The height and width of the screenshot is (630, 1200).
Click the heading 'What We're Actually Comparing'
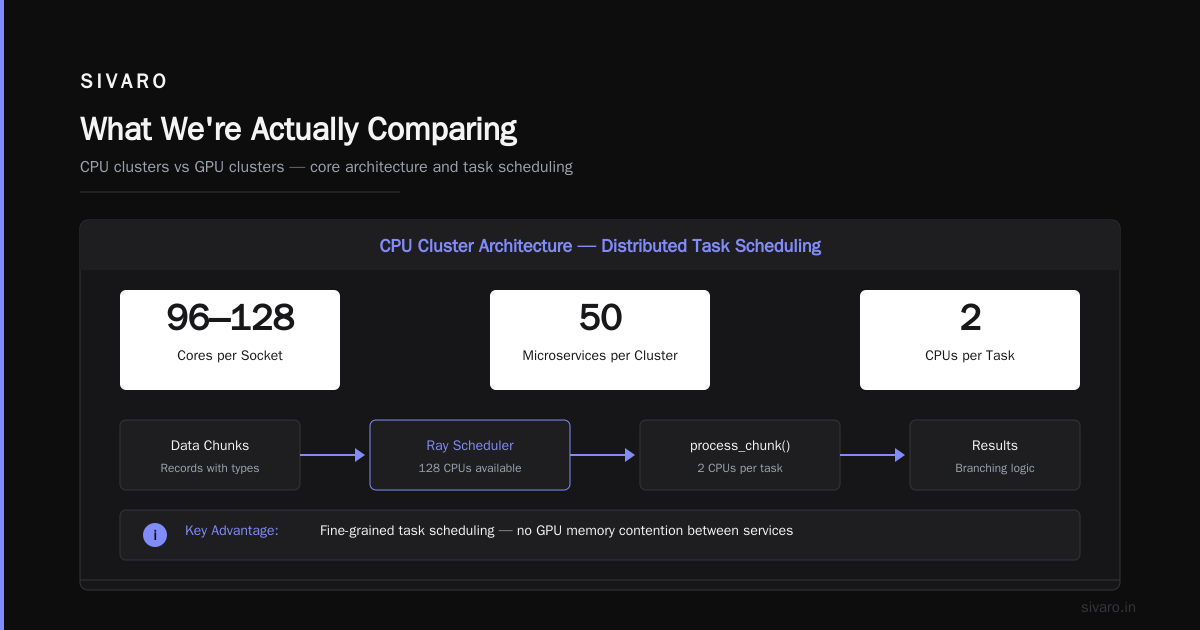tap(298, 129)
